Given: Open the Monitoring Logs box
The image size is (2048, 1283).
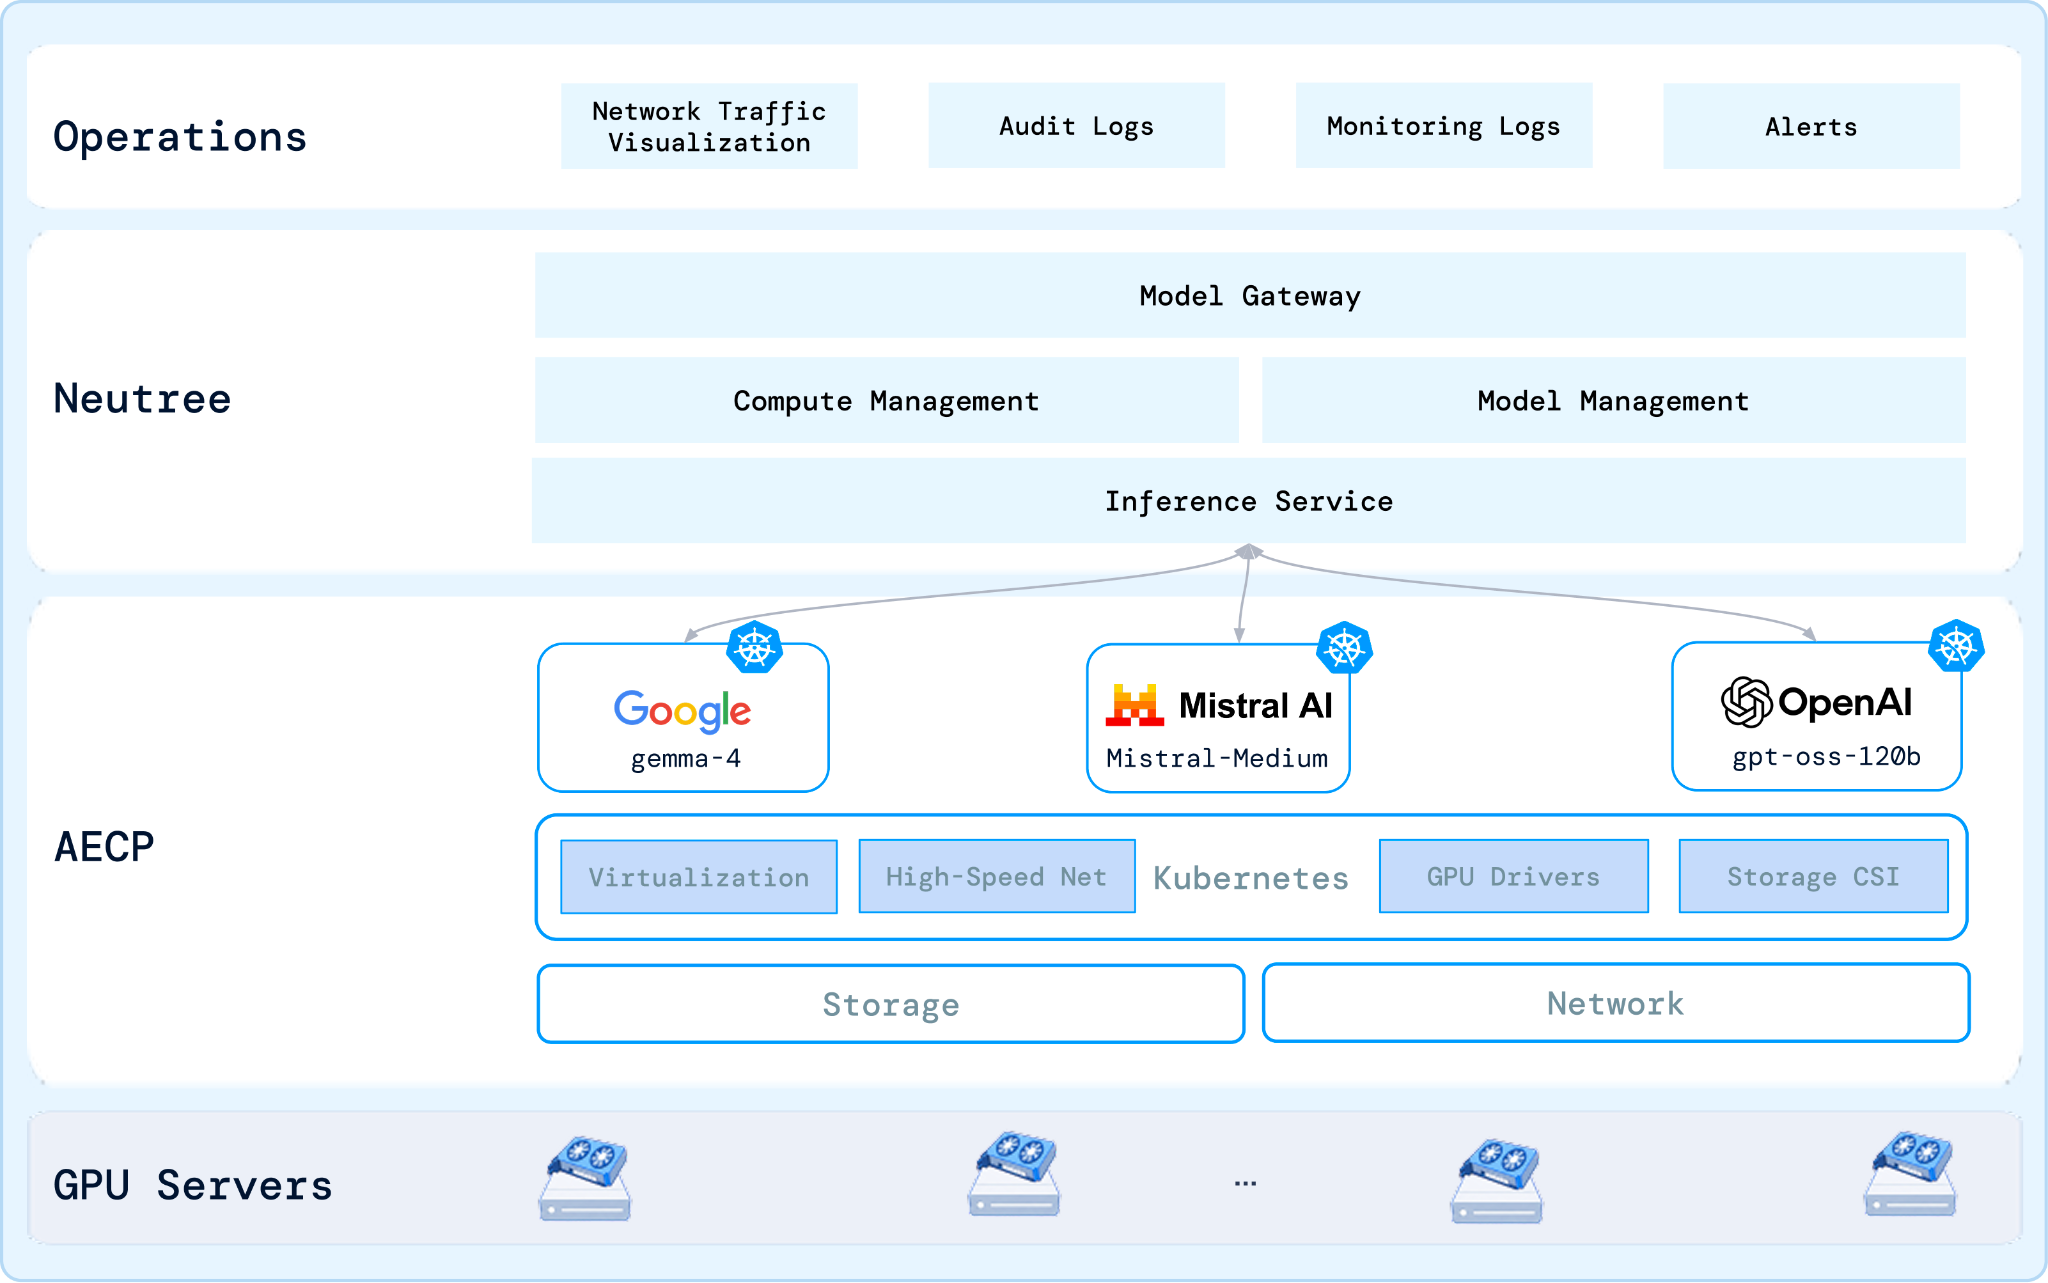Looking at the screenshot, I should (1443, 126).
